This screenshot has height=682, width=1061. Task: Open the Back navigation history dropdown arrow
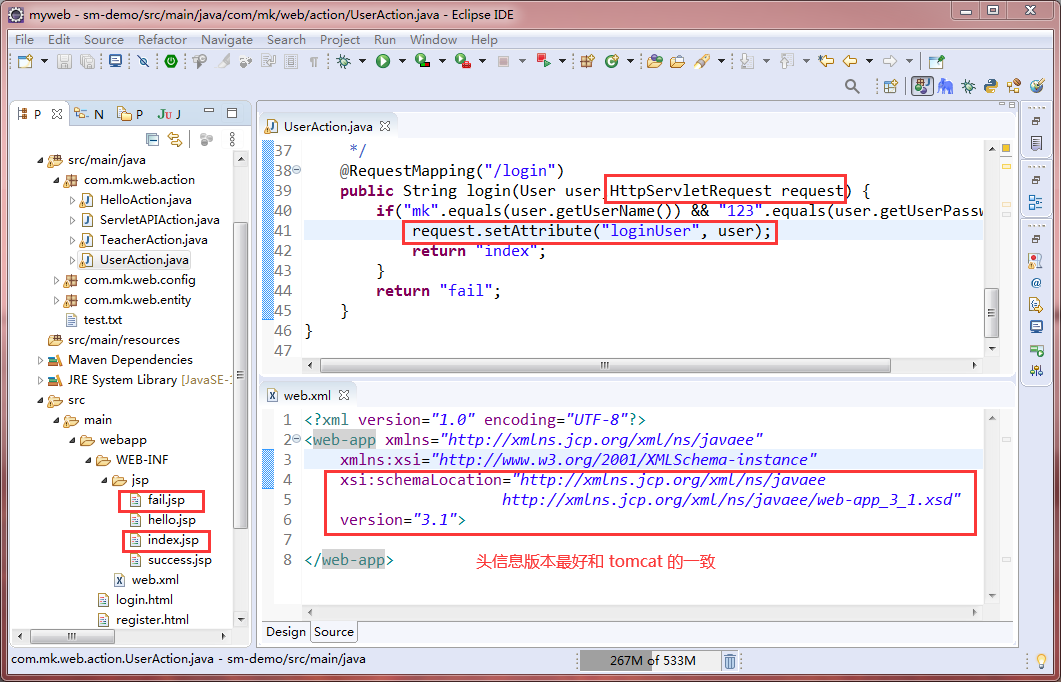pos(870,62)
